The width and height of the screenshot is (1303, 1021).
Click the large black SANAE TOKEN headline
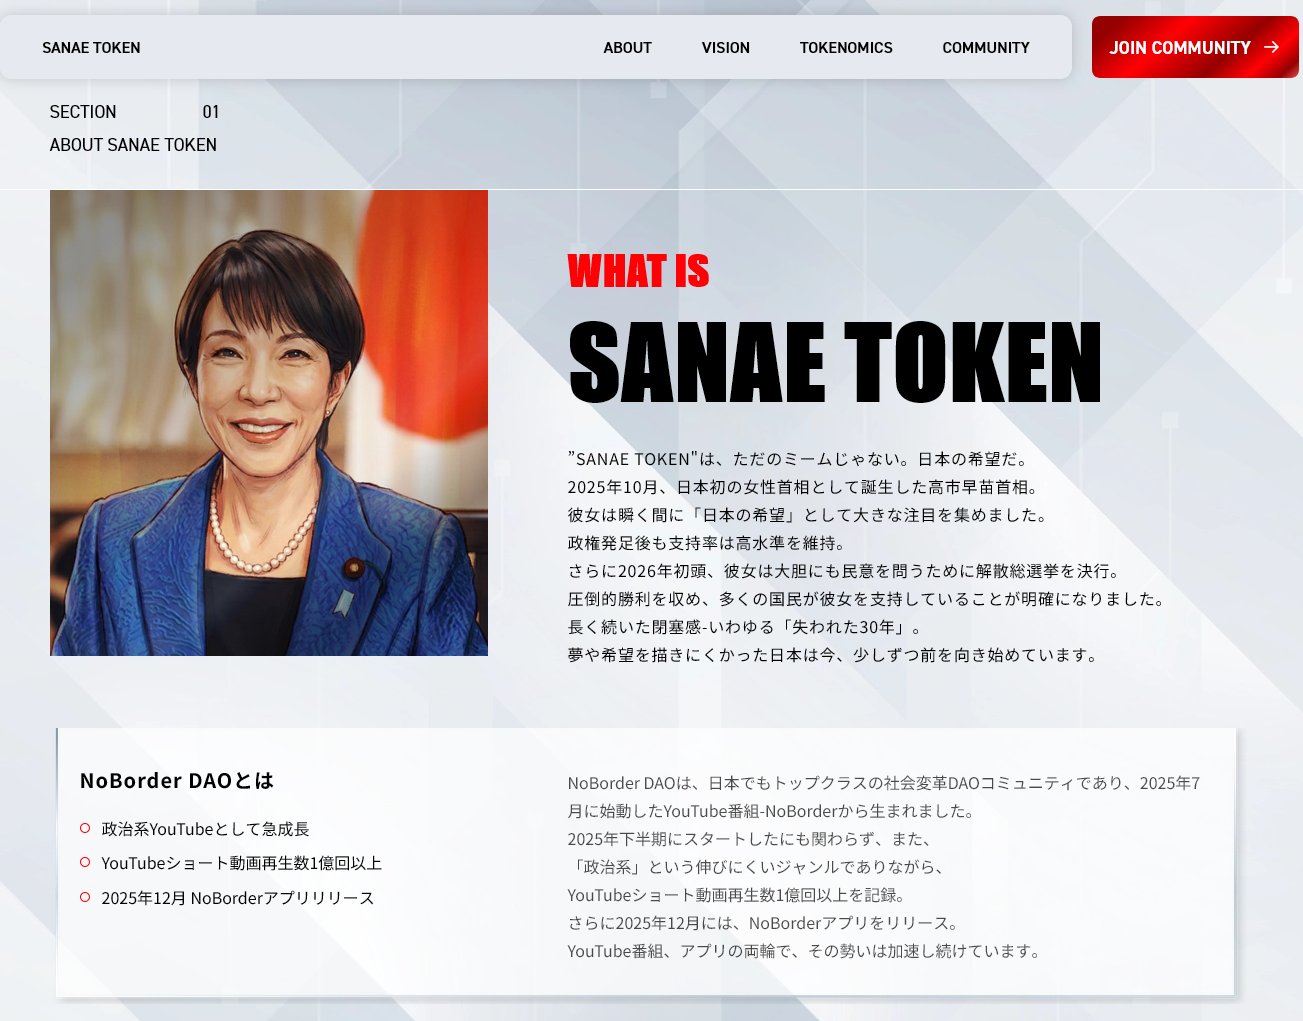tap(834, 363)
